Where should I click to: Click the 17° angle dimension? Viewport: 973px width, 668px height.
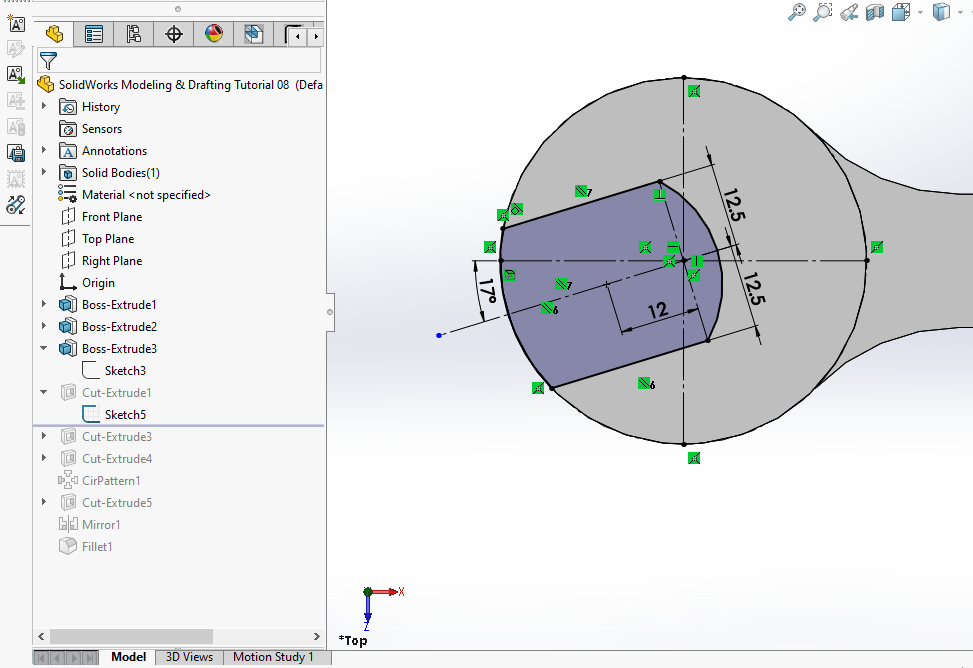[487, 291]
